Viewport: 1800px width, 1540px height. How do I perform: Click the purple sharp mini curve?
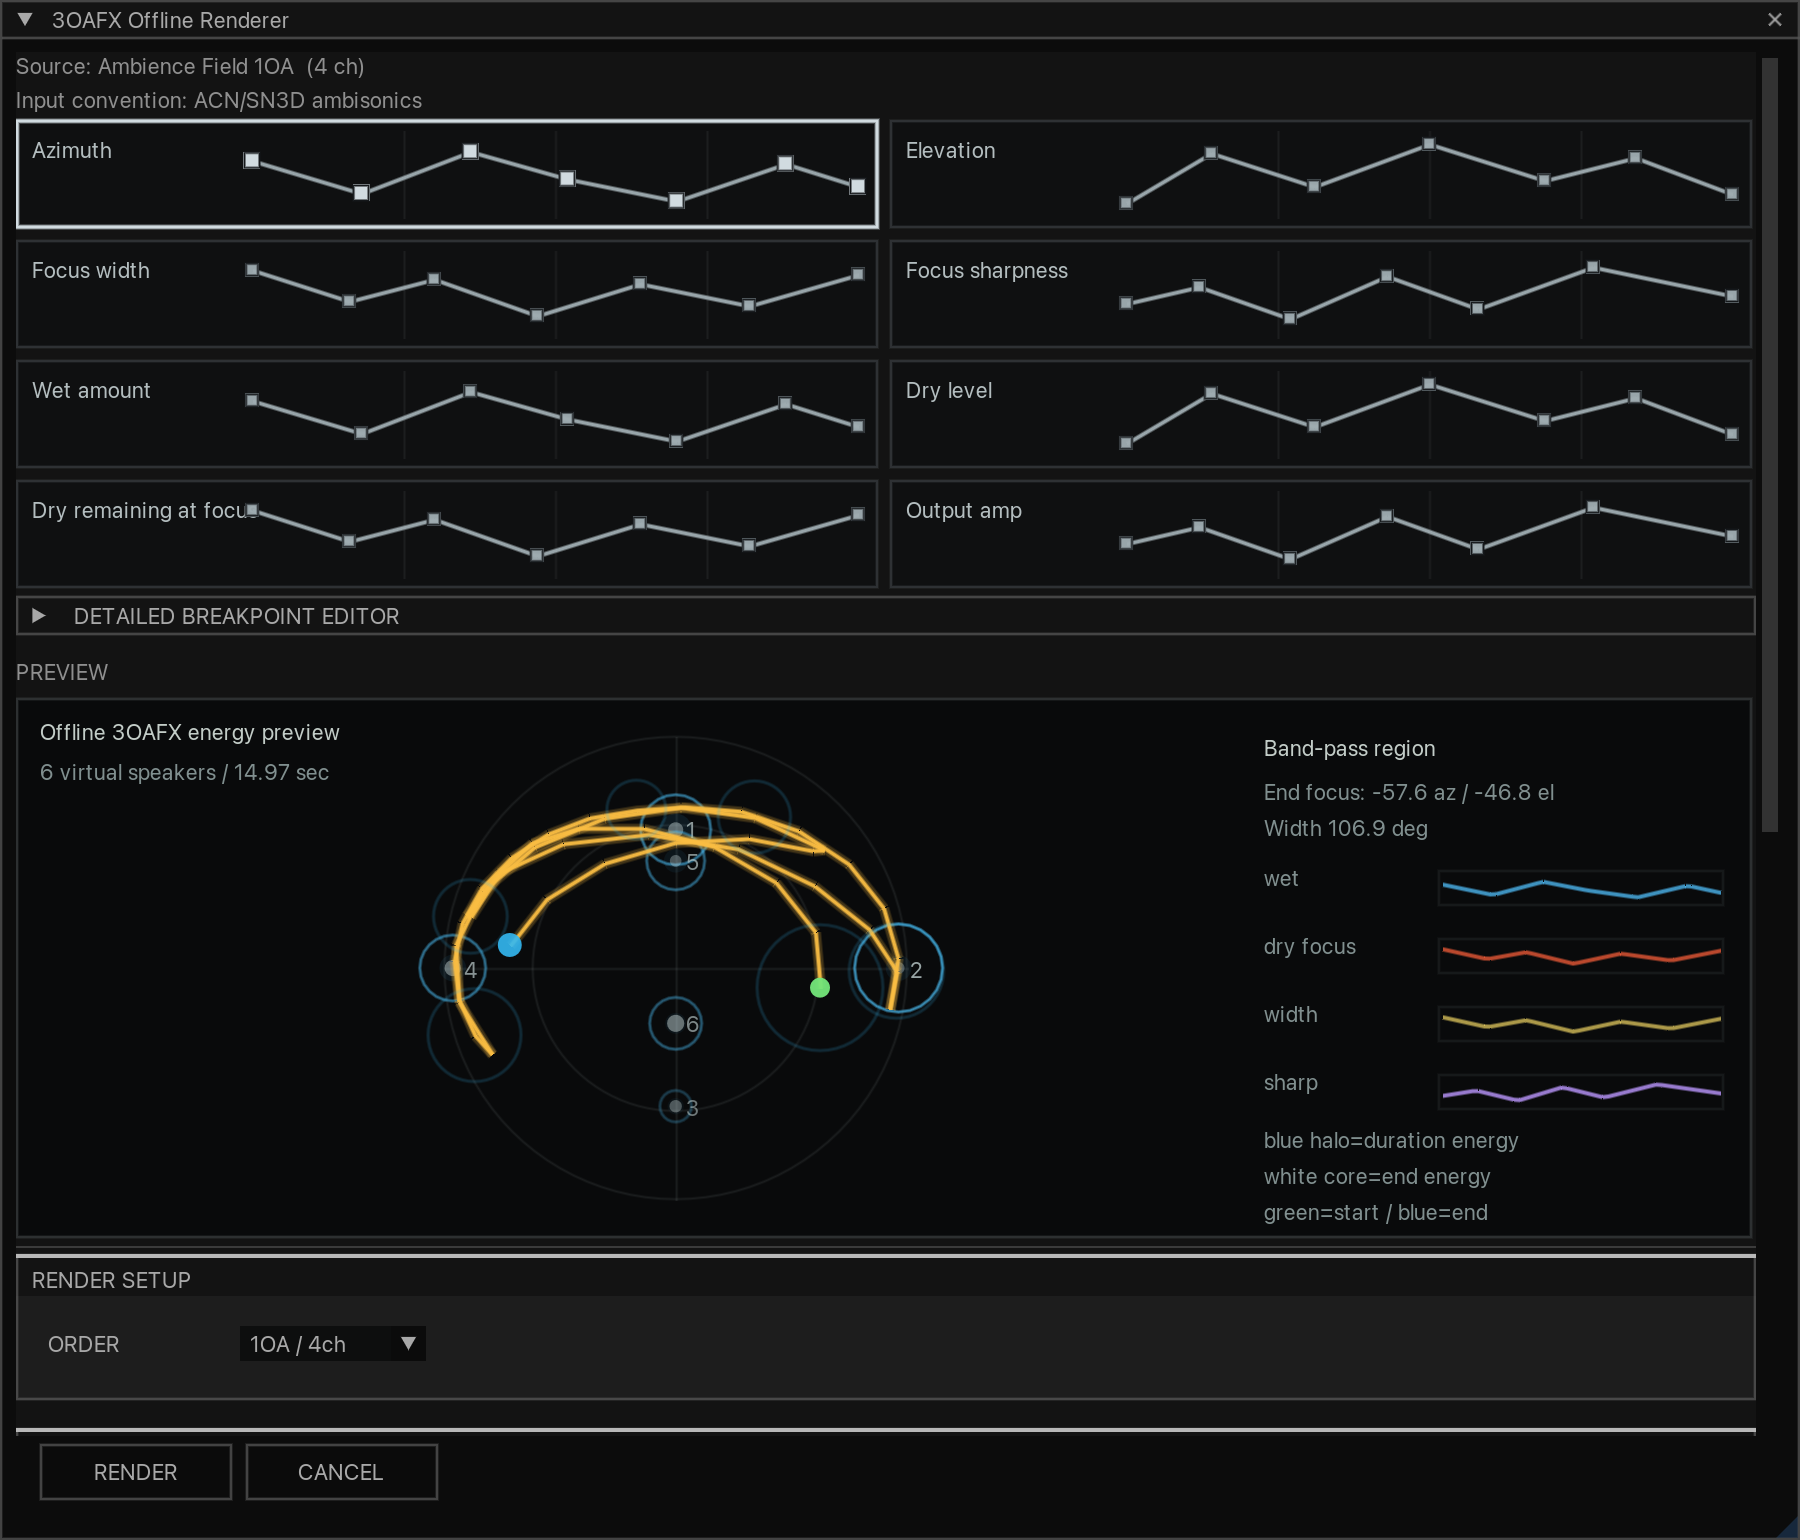point(1581,1092)
